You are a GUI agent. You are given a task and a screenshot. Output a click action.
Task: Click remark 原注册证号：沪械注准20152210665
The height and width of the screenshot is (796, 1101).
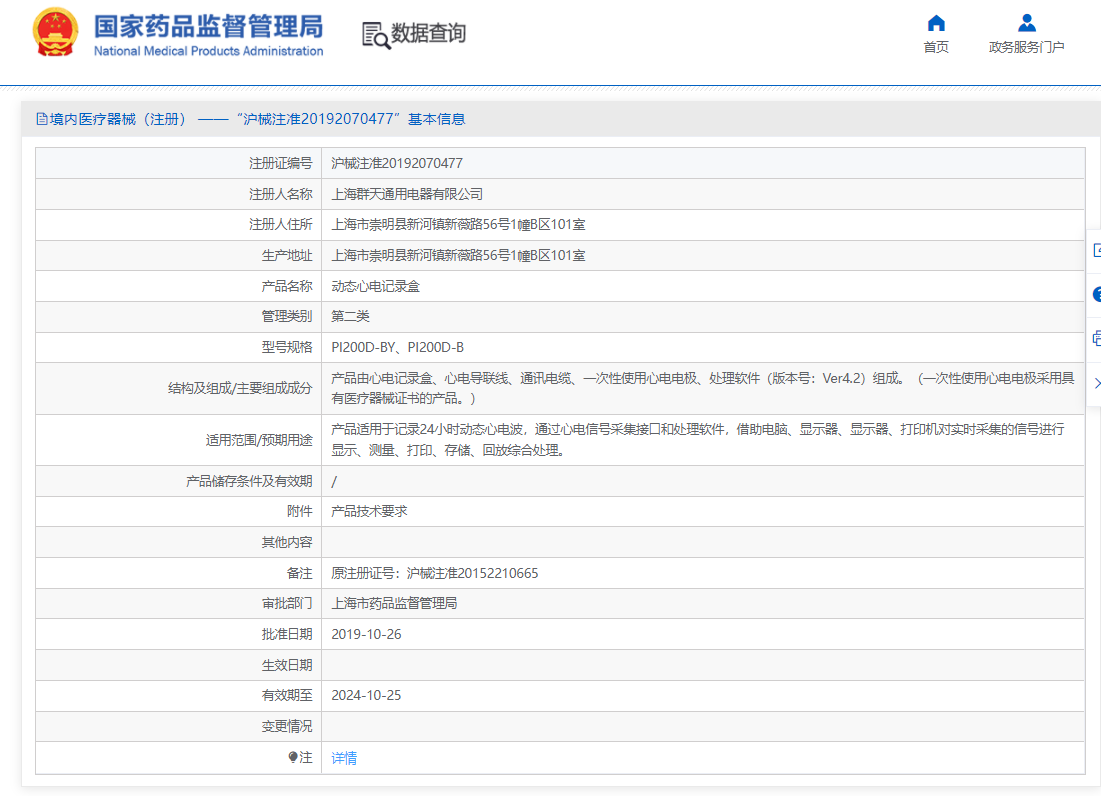[x=435, y=573]
